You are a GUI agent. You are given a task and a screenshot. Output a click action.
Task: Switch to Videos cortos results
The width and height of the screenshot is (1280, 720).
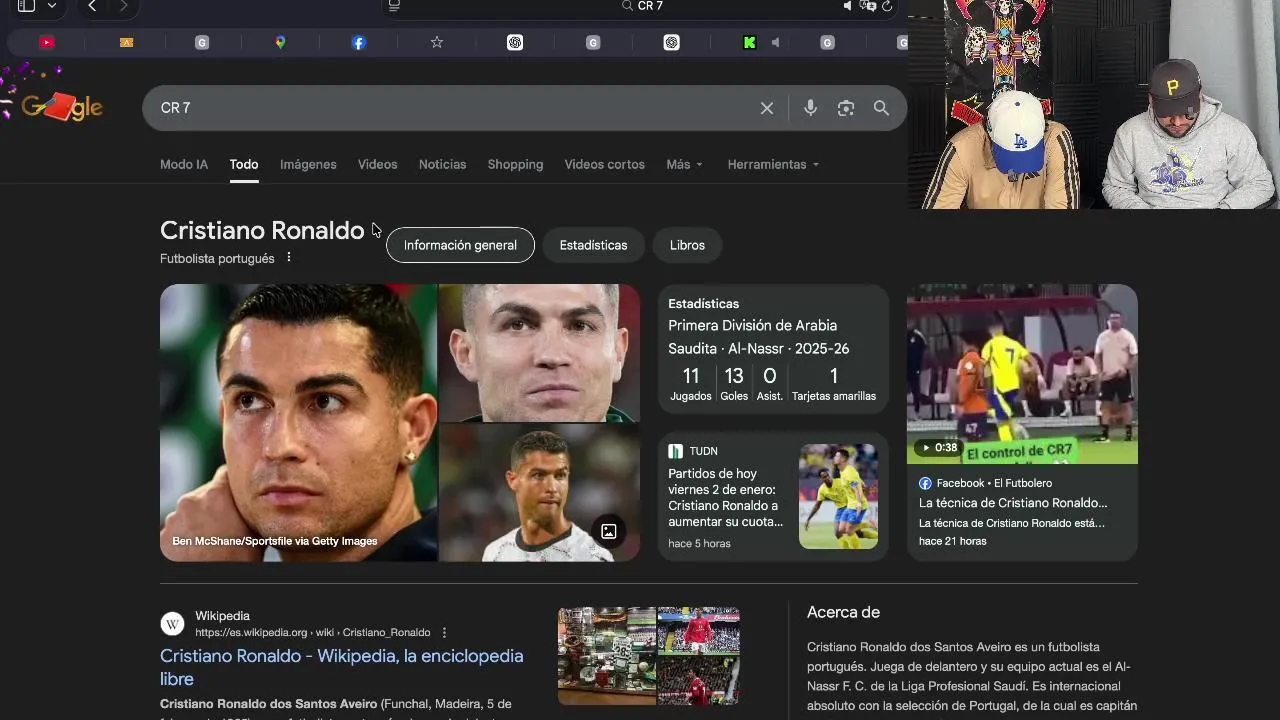point(604,164)
